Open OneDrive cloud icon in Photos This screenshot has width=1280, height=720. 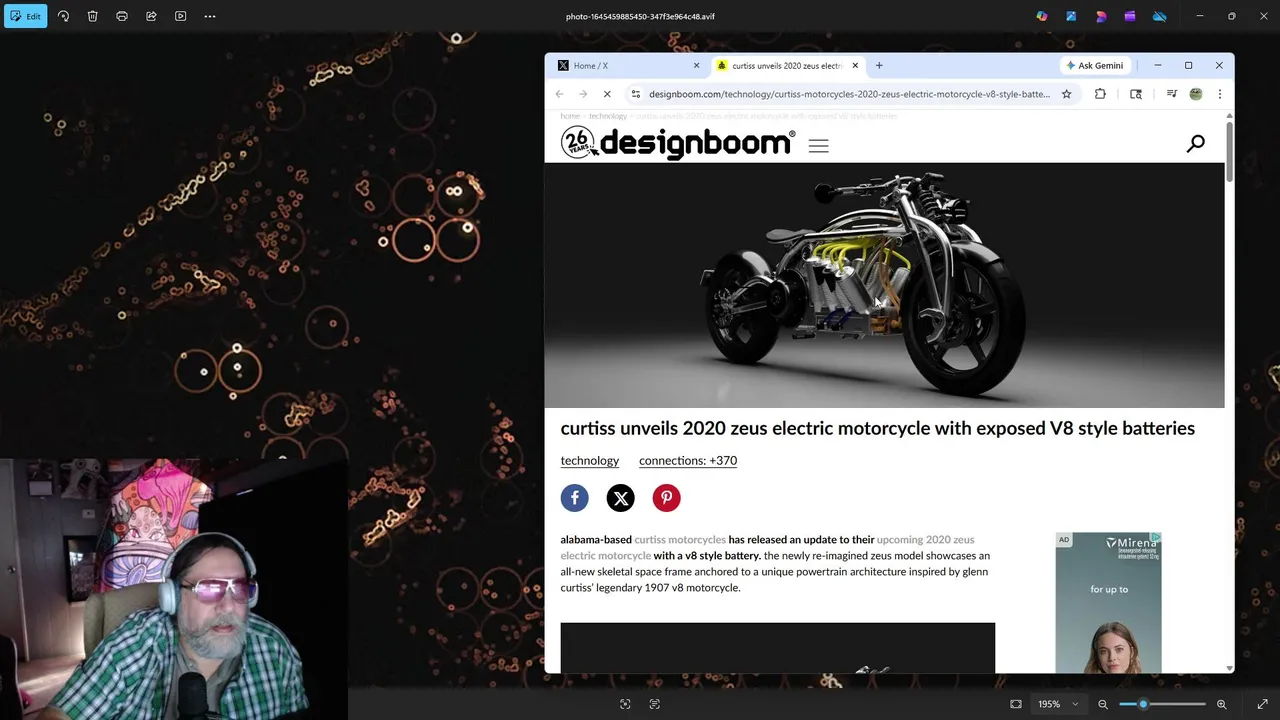pyautogui.click(x=1159, y=16)
